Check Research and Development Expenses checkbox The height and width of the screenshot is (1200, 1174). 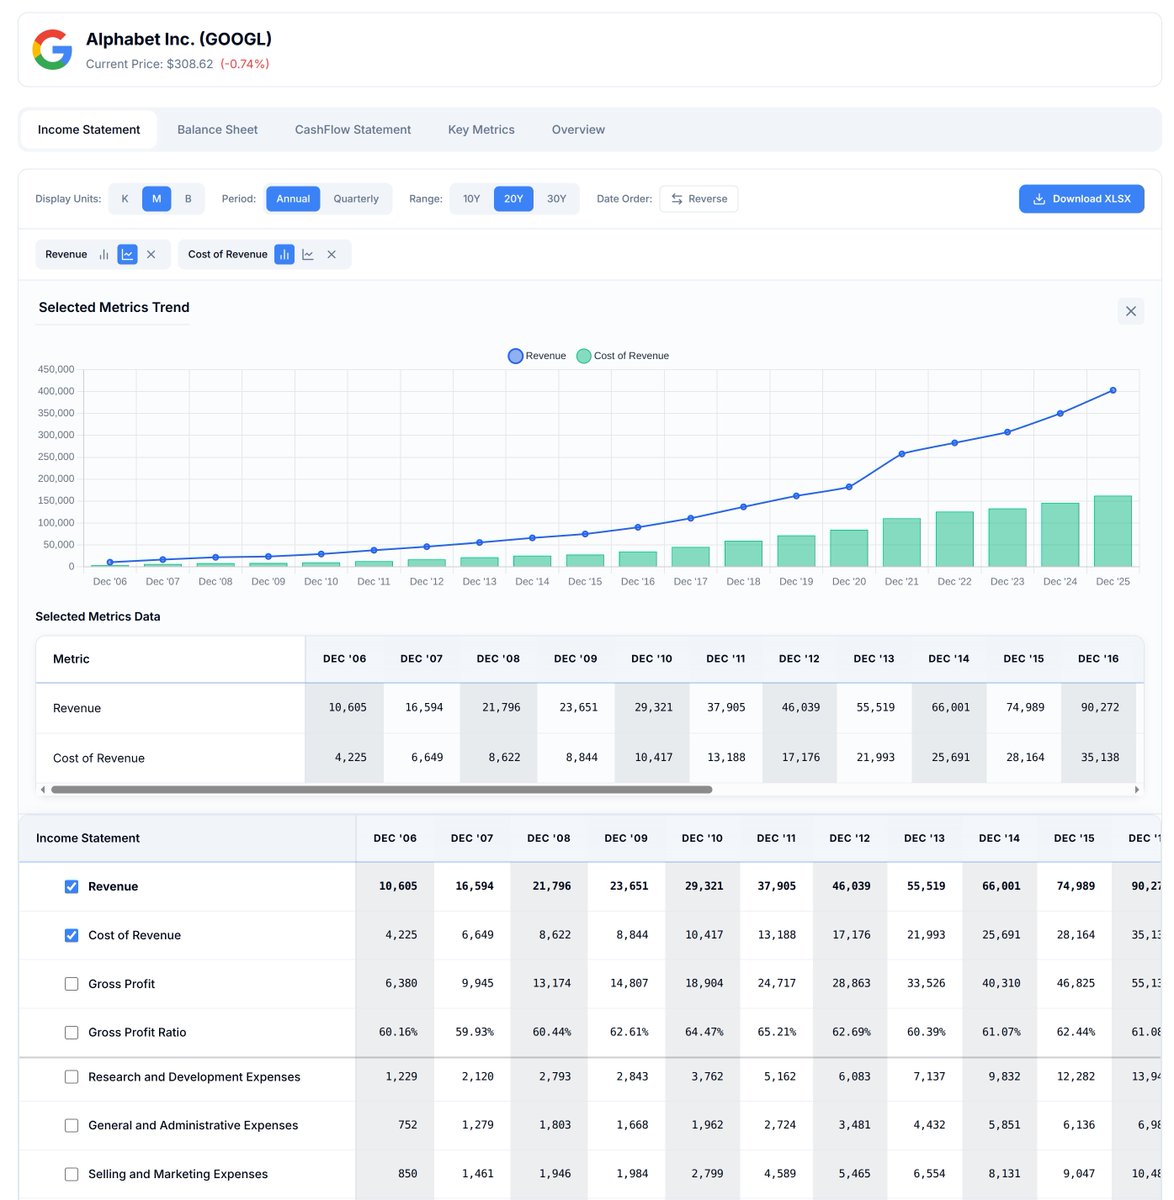click(71, 1077)
